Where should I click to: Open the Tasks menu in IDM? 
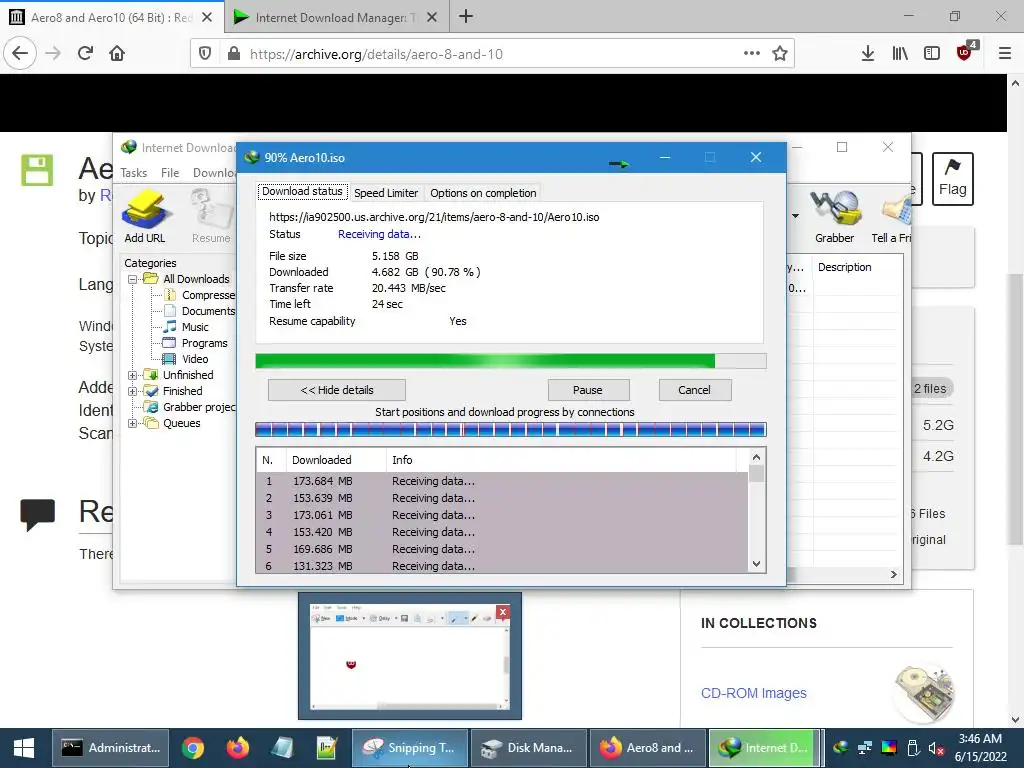point(133,172)
